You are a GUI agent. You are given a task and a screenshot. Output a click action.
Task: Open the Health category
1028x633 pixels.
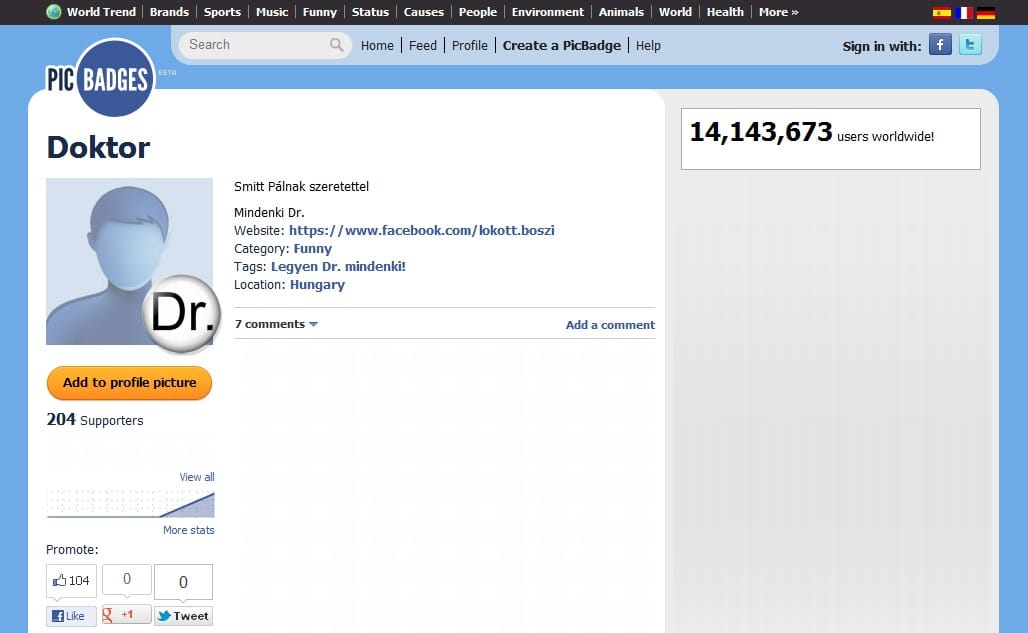(725, 12)
